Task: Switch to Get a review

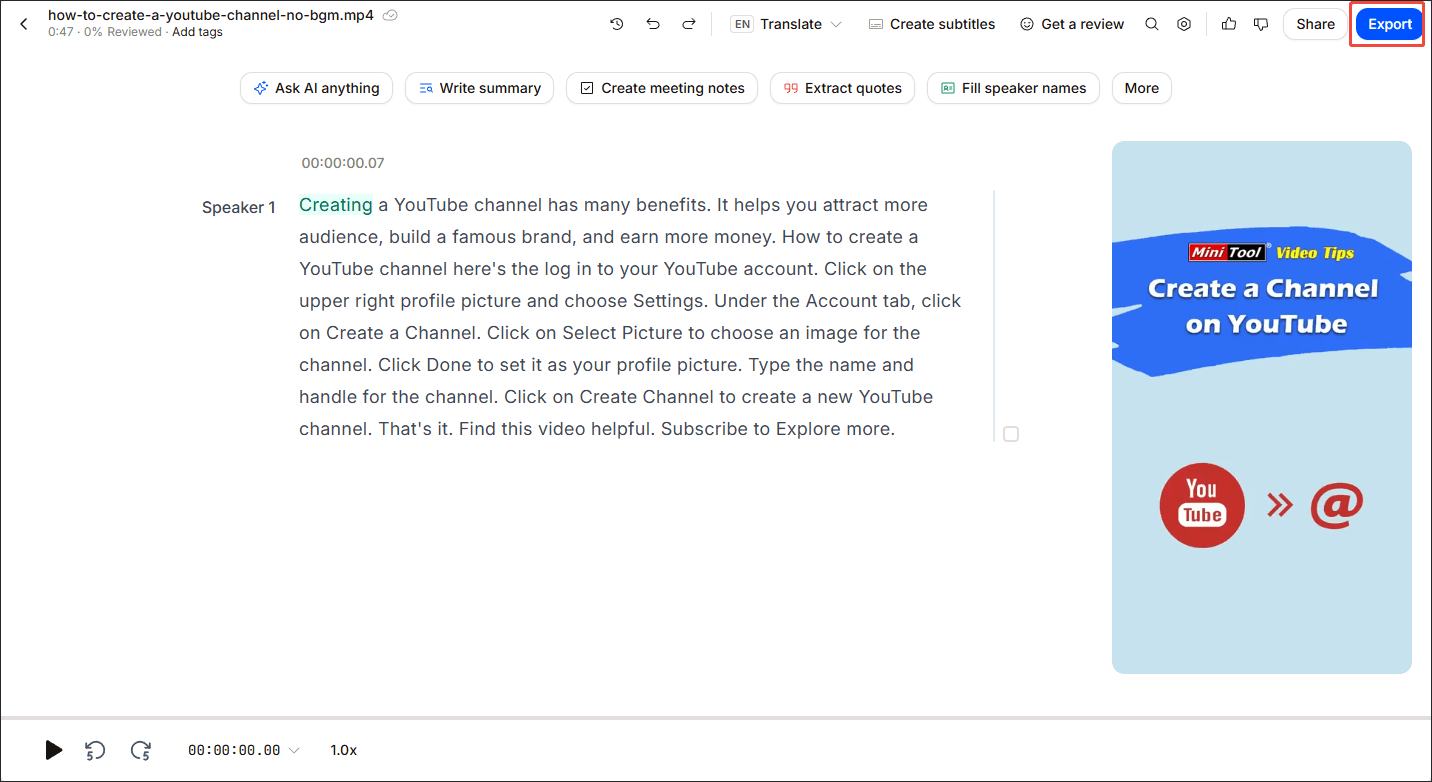Action: point(1071,23)
